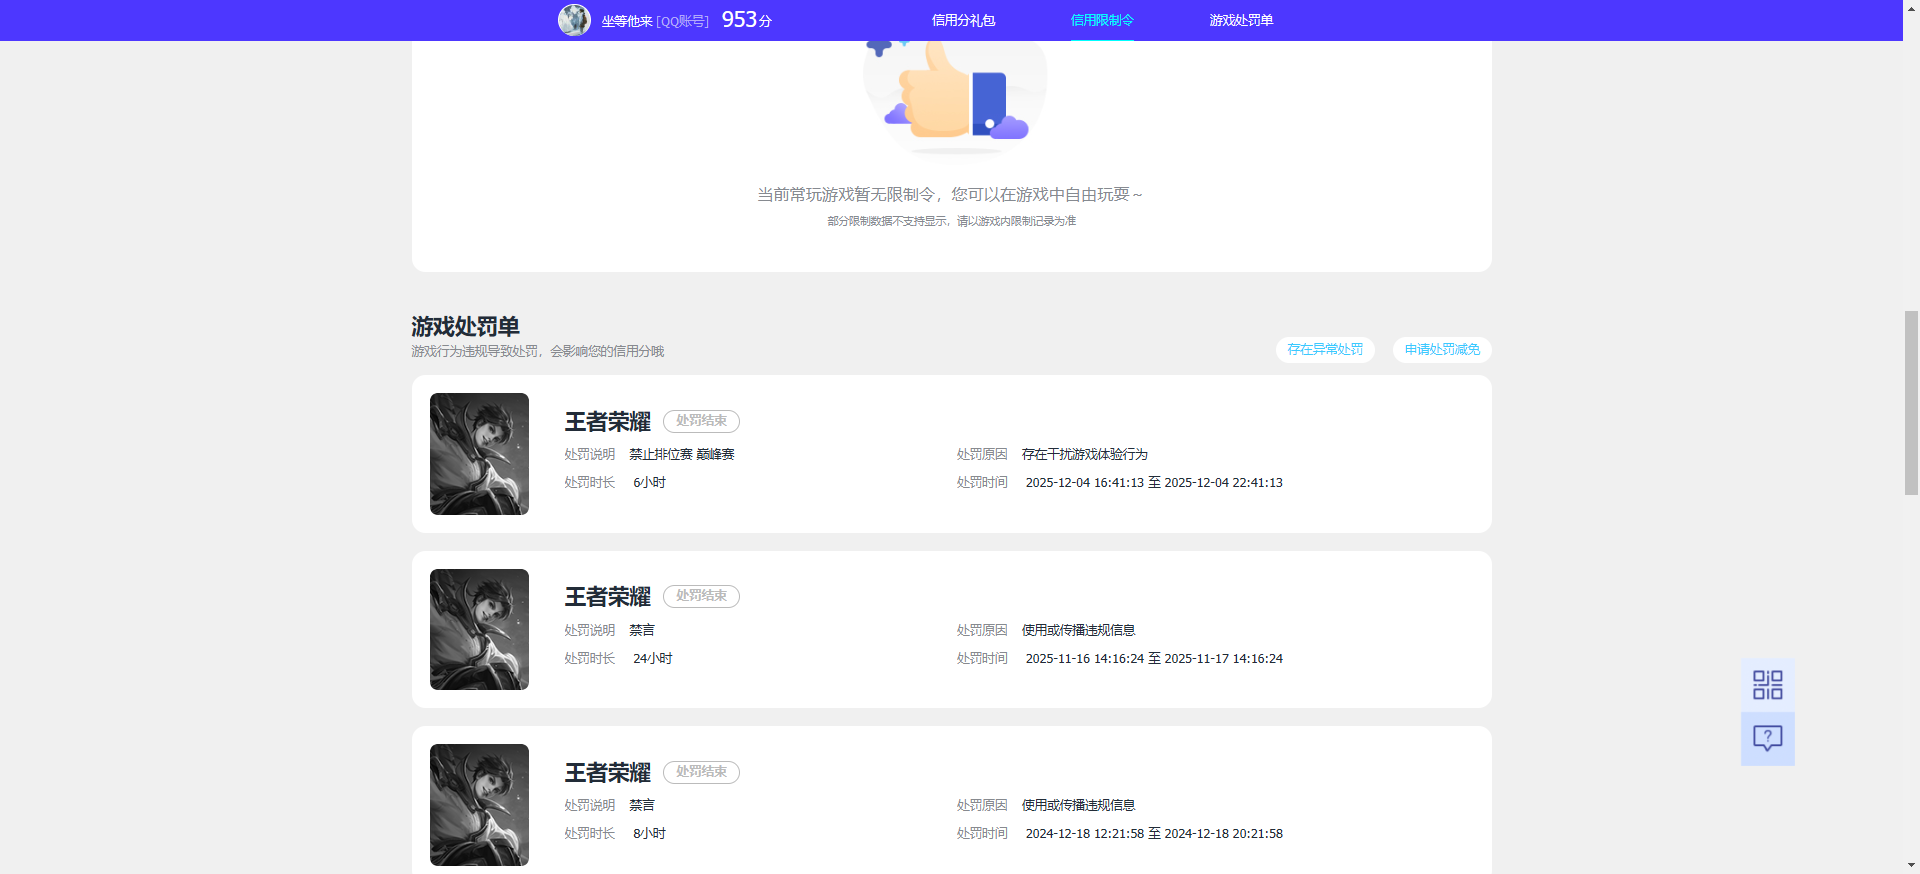Click the 处罚结束 badge on the 24小时 penalty
This screenshot has width=1920, height=874.
point(701,596)
